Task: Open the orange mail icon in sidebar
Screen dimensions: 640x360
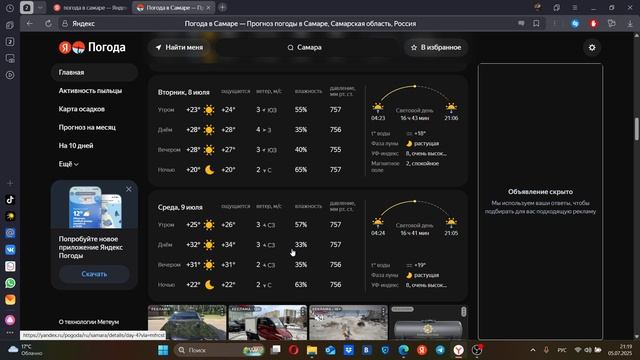Action: [x=10, y=300]
